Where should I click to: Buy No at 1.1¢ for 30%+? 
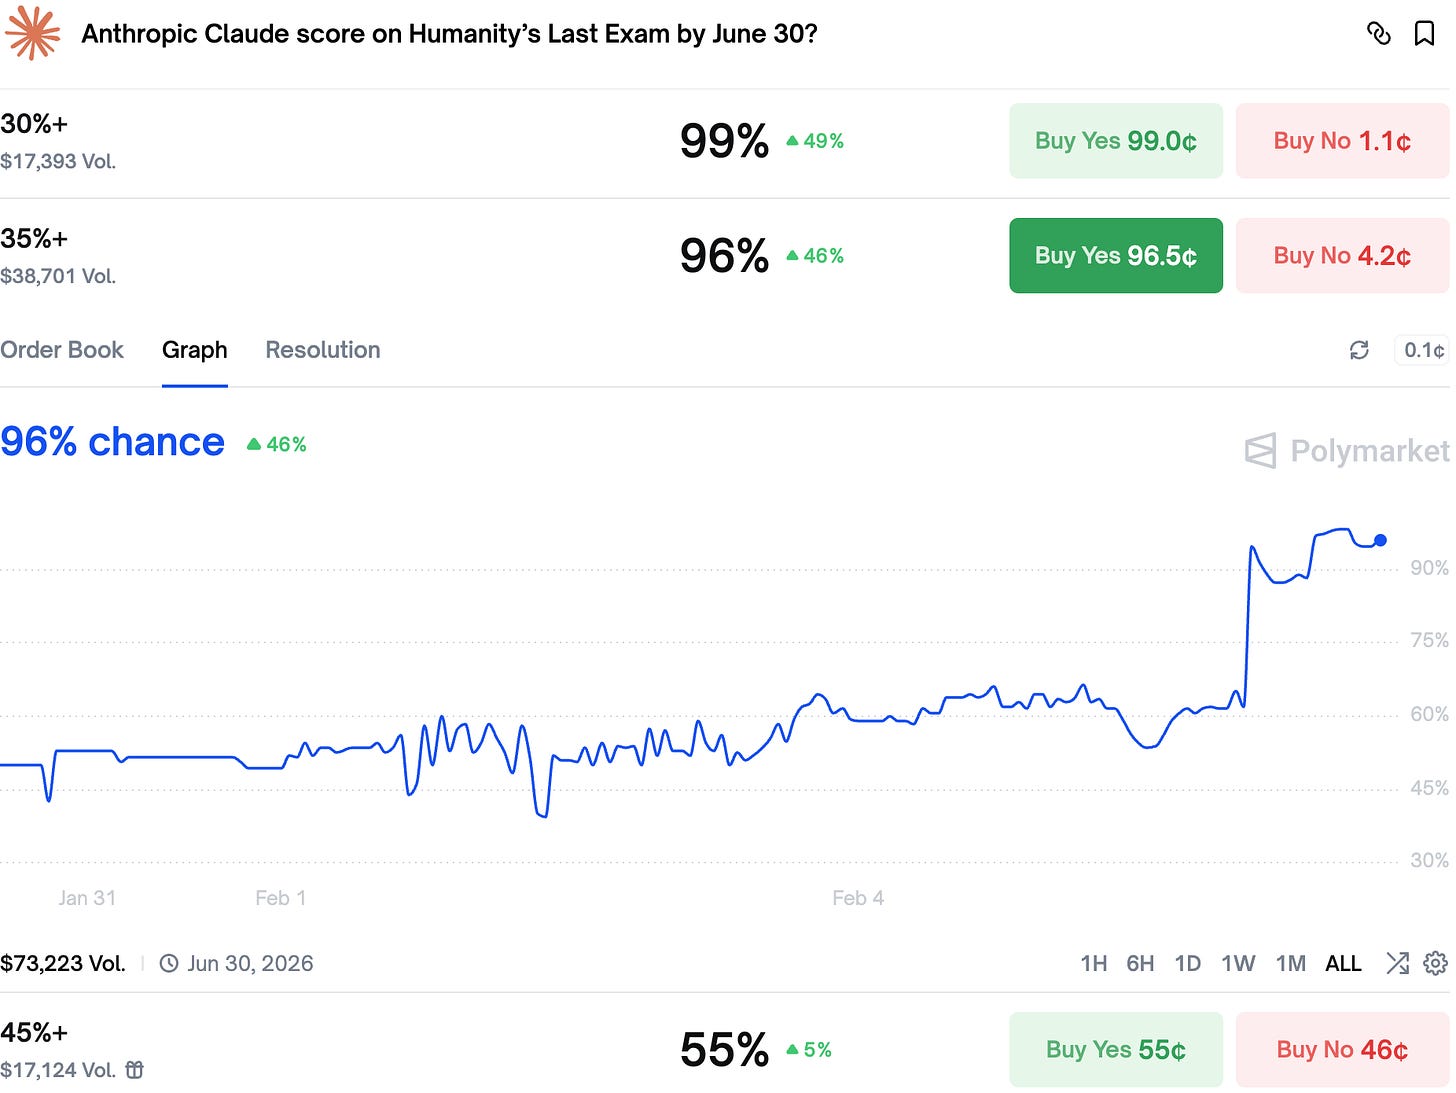tap(1342, 141)
